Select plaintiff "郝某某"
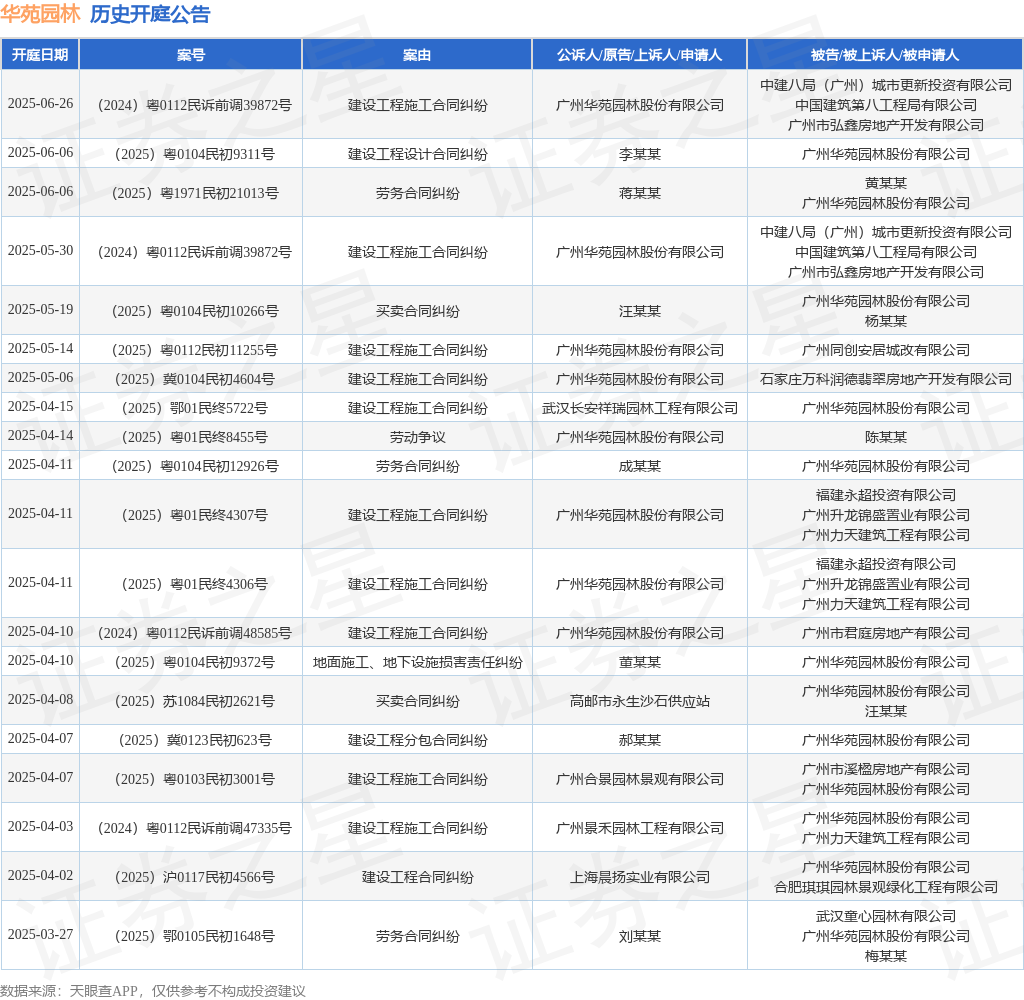 click(x=639, y=740)
